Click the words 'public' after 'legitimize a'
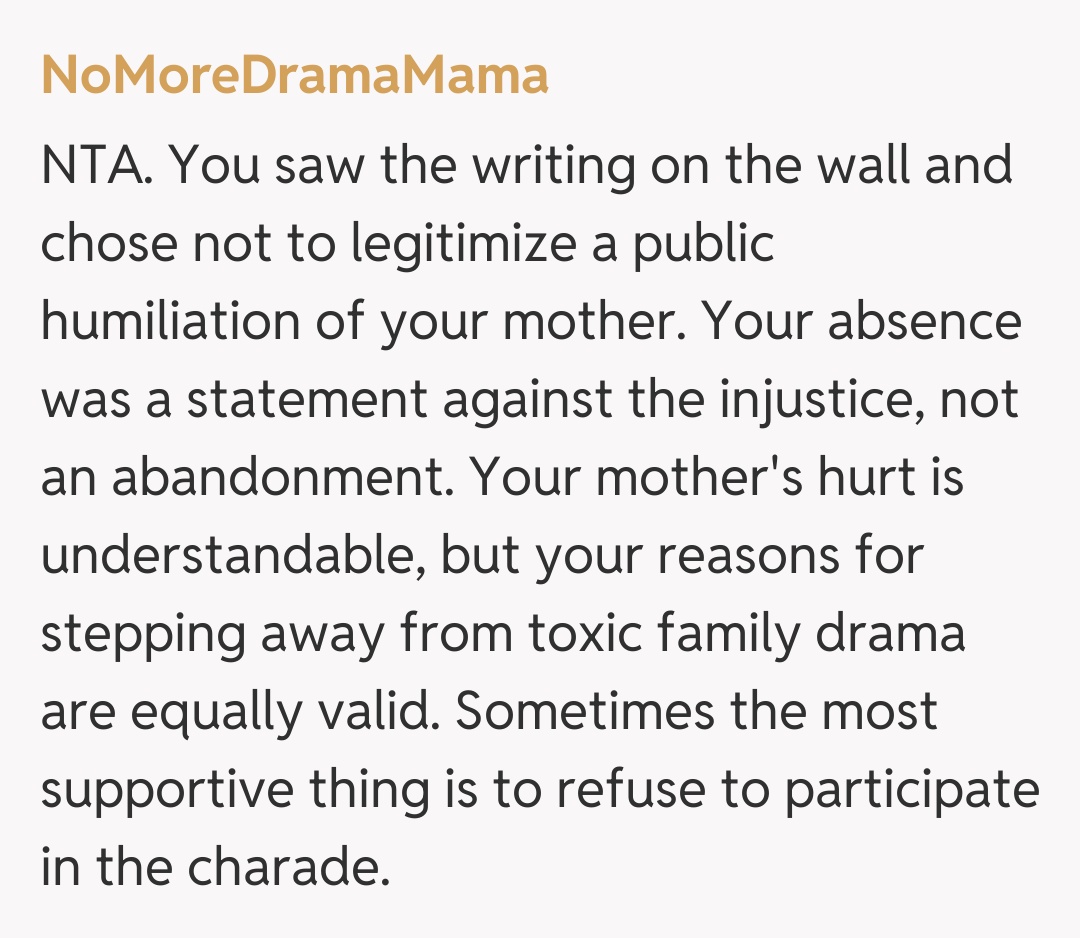The image size is (1080, 938). pos(702,244)
